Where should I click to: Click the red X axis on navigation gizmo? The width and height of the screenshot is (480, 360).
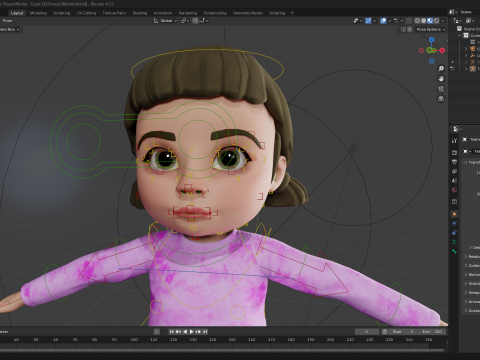(x=442, y=50)
